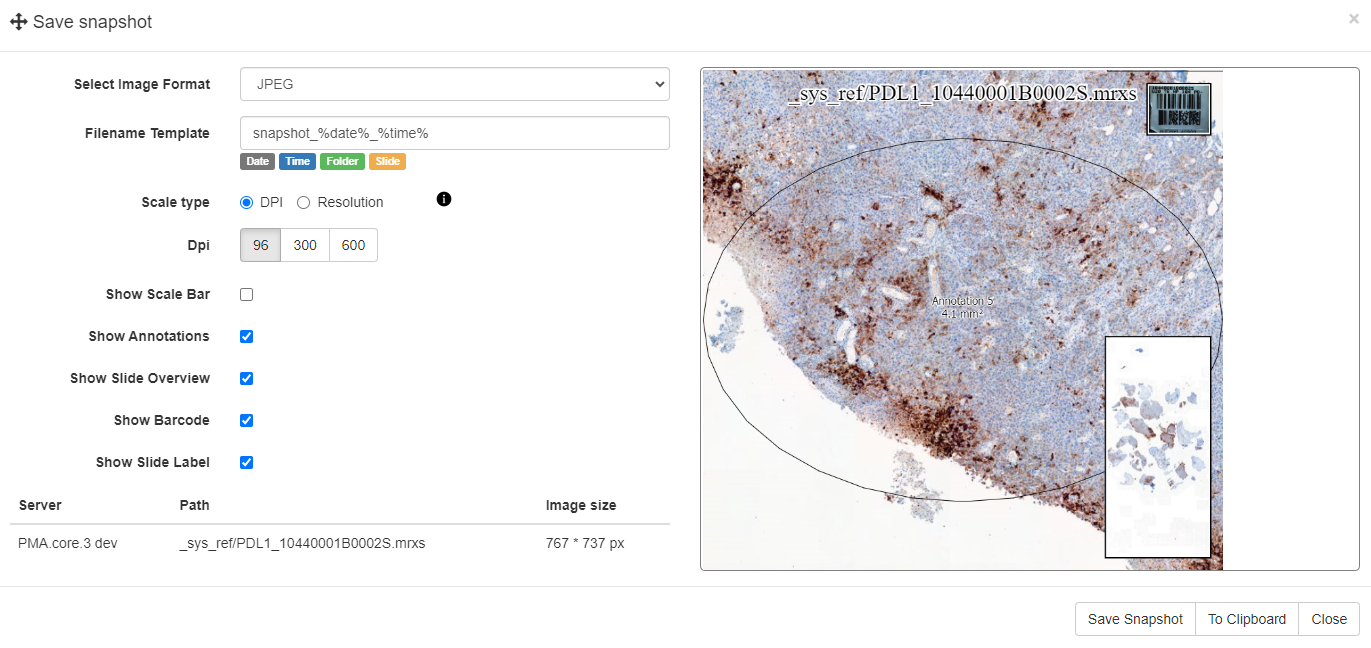Click the Save Snapshot button

(1135, 619)
